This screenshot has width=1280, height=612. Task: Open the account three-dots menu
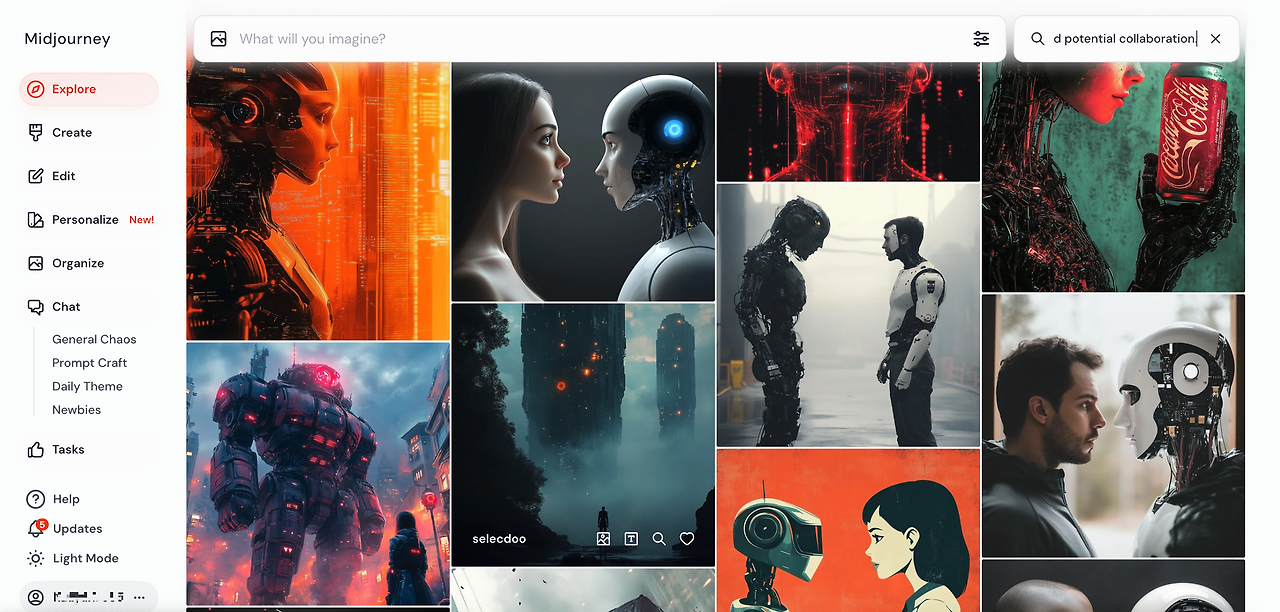click(x=140, y=597)
